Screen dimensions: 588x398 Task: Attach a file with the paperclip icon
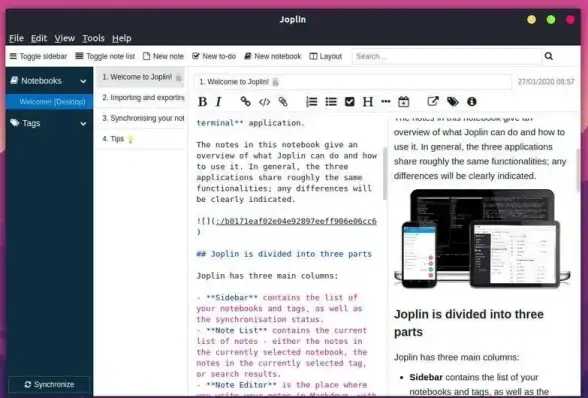coord(283,101)
